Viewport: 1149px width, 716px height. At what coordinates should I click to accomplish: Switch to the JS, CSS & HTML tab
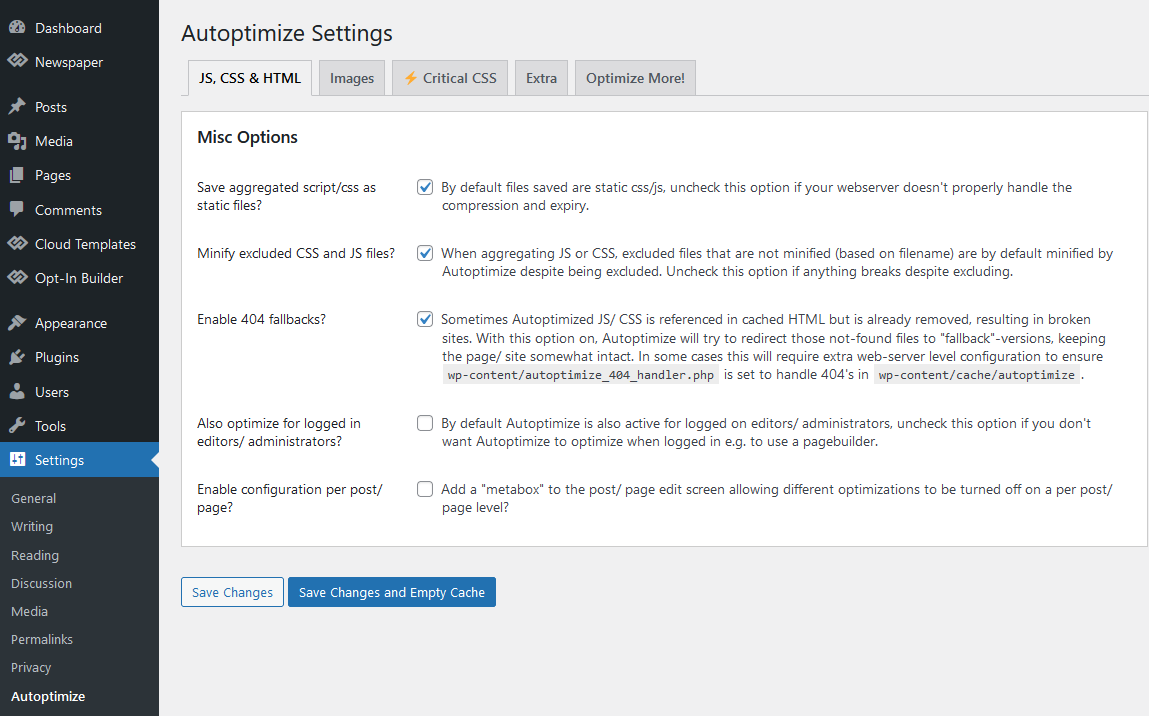pos(250,78)
